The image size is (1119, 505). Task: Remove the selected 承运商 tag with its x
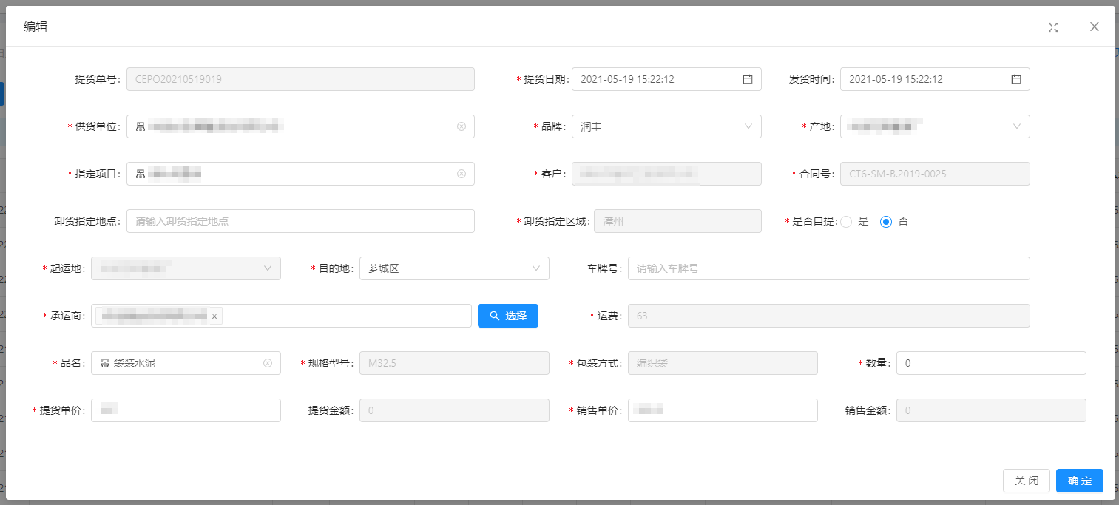(x=214, y=316)
